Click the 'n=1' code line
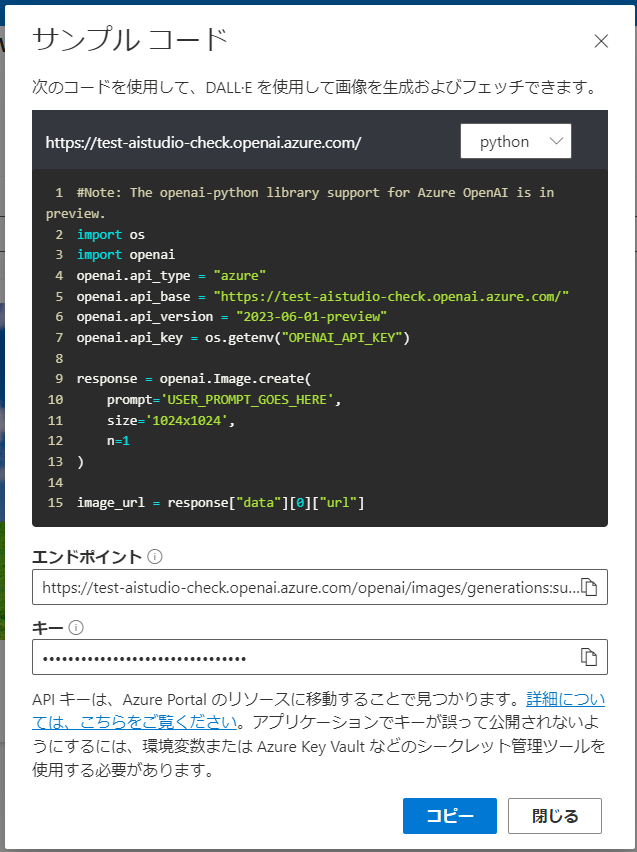Viewport: 637px width, 852px height. click(x=118, y=441)
